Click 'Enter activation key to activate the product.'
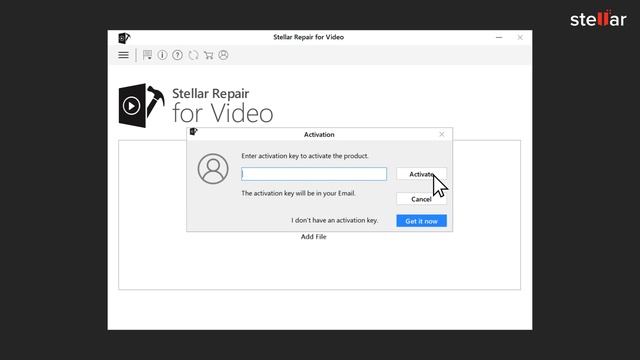 305,156
